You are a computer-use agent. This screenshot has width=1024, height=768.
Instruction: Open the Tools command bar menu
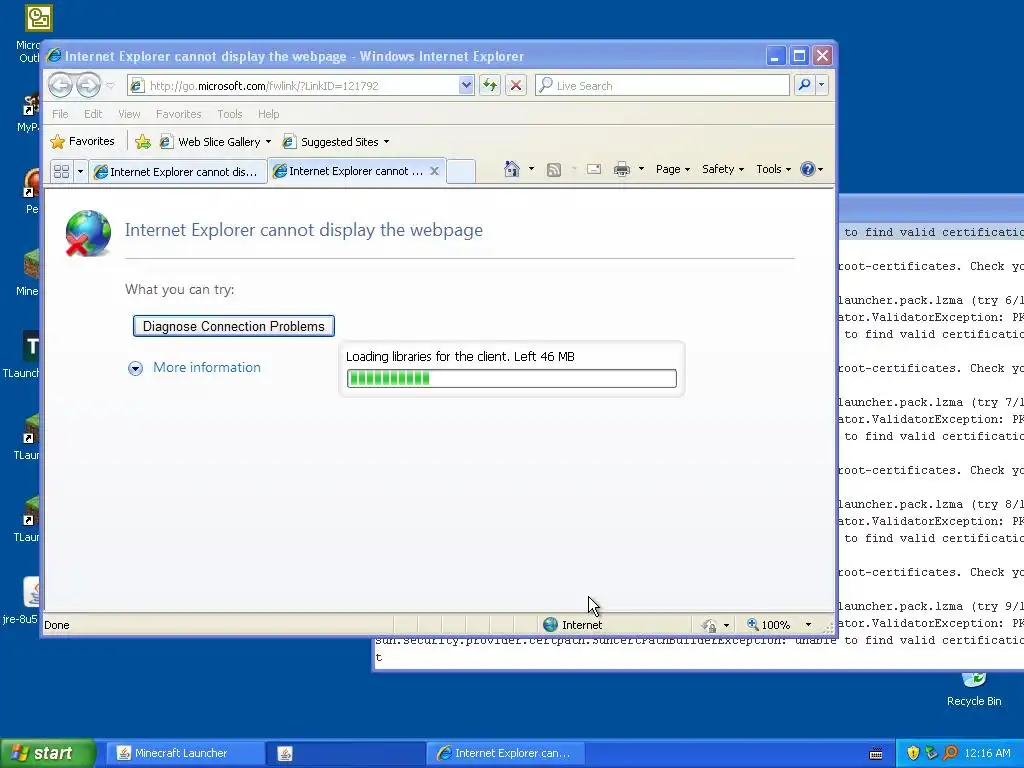click(x=773, y=169)
